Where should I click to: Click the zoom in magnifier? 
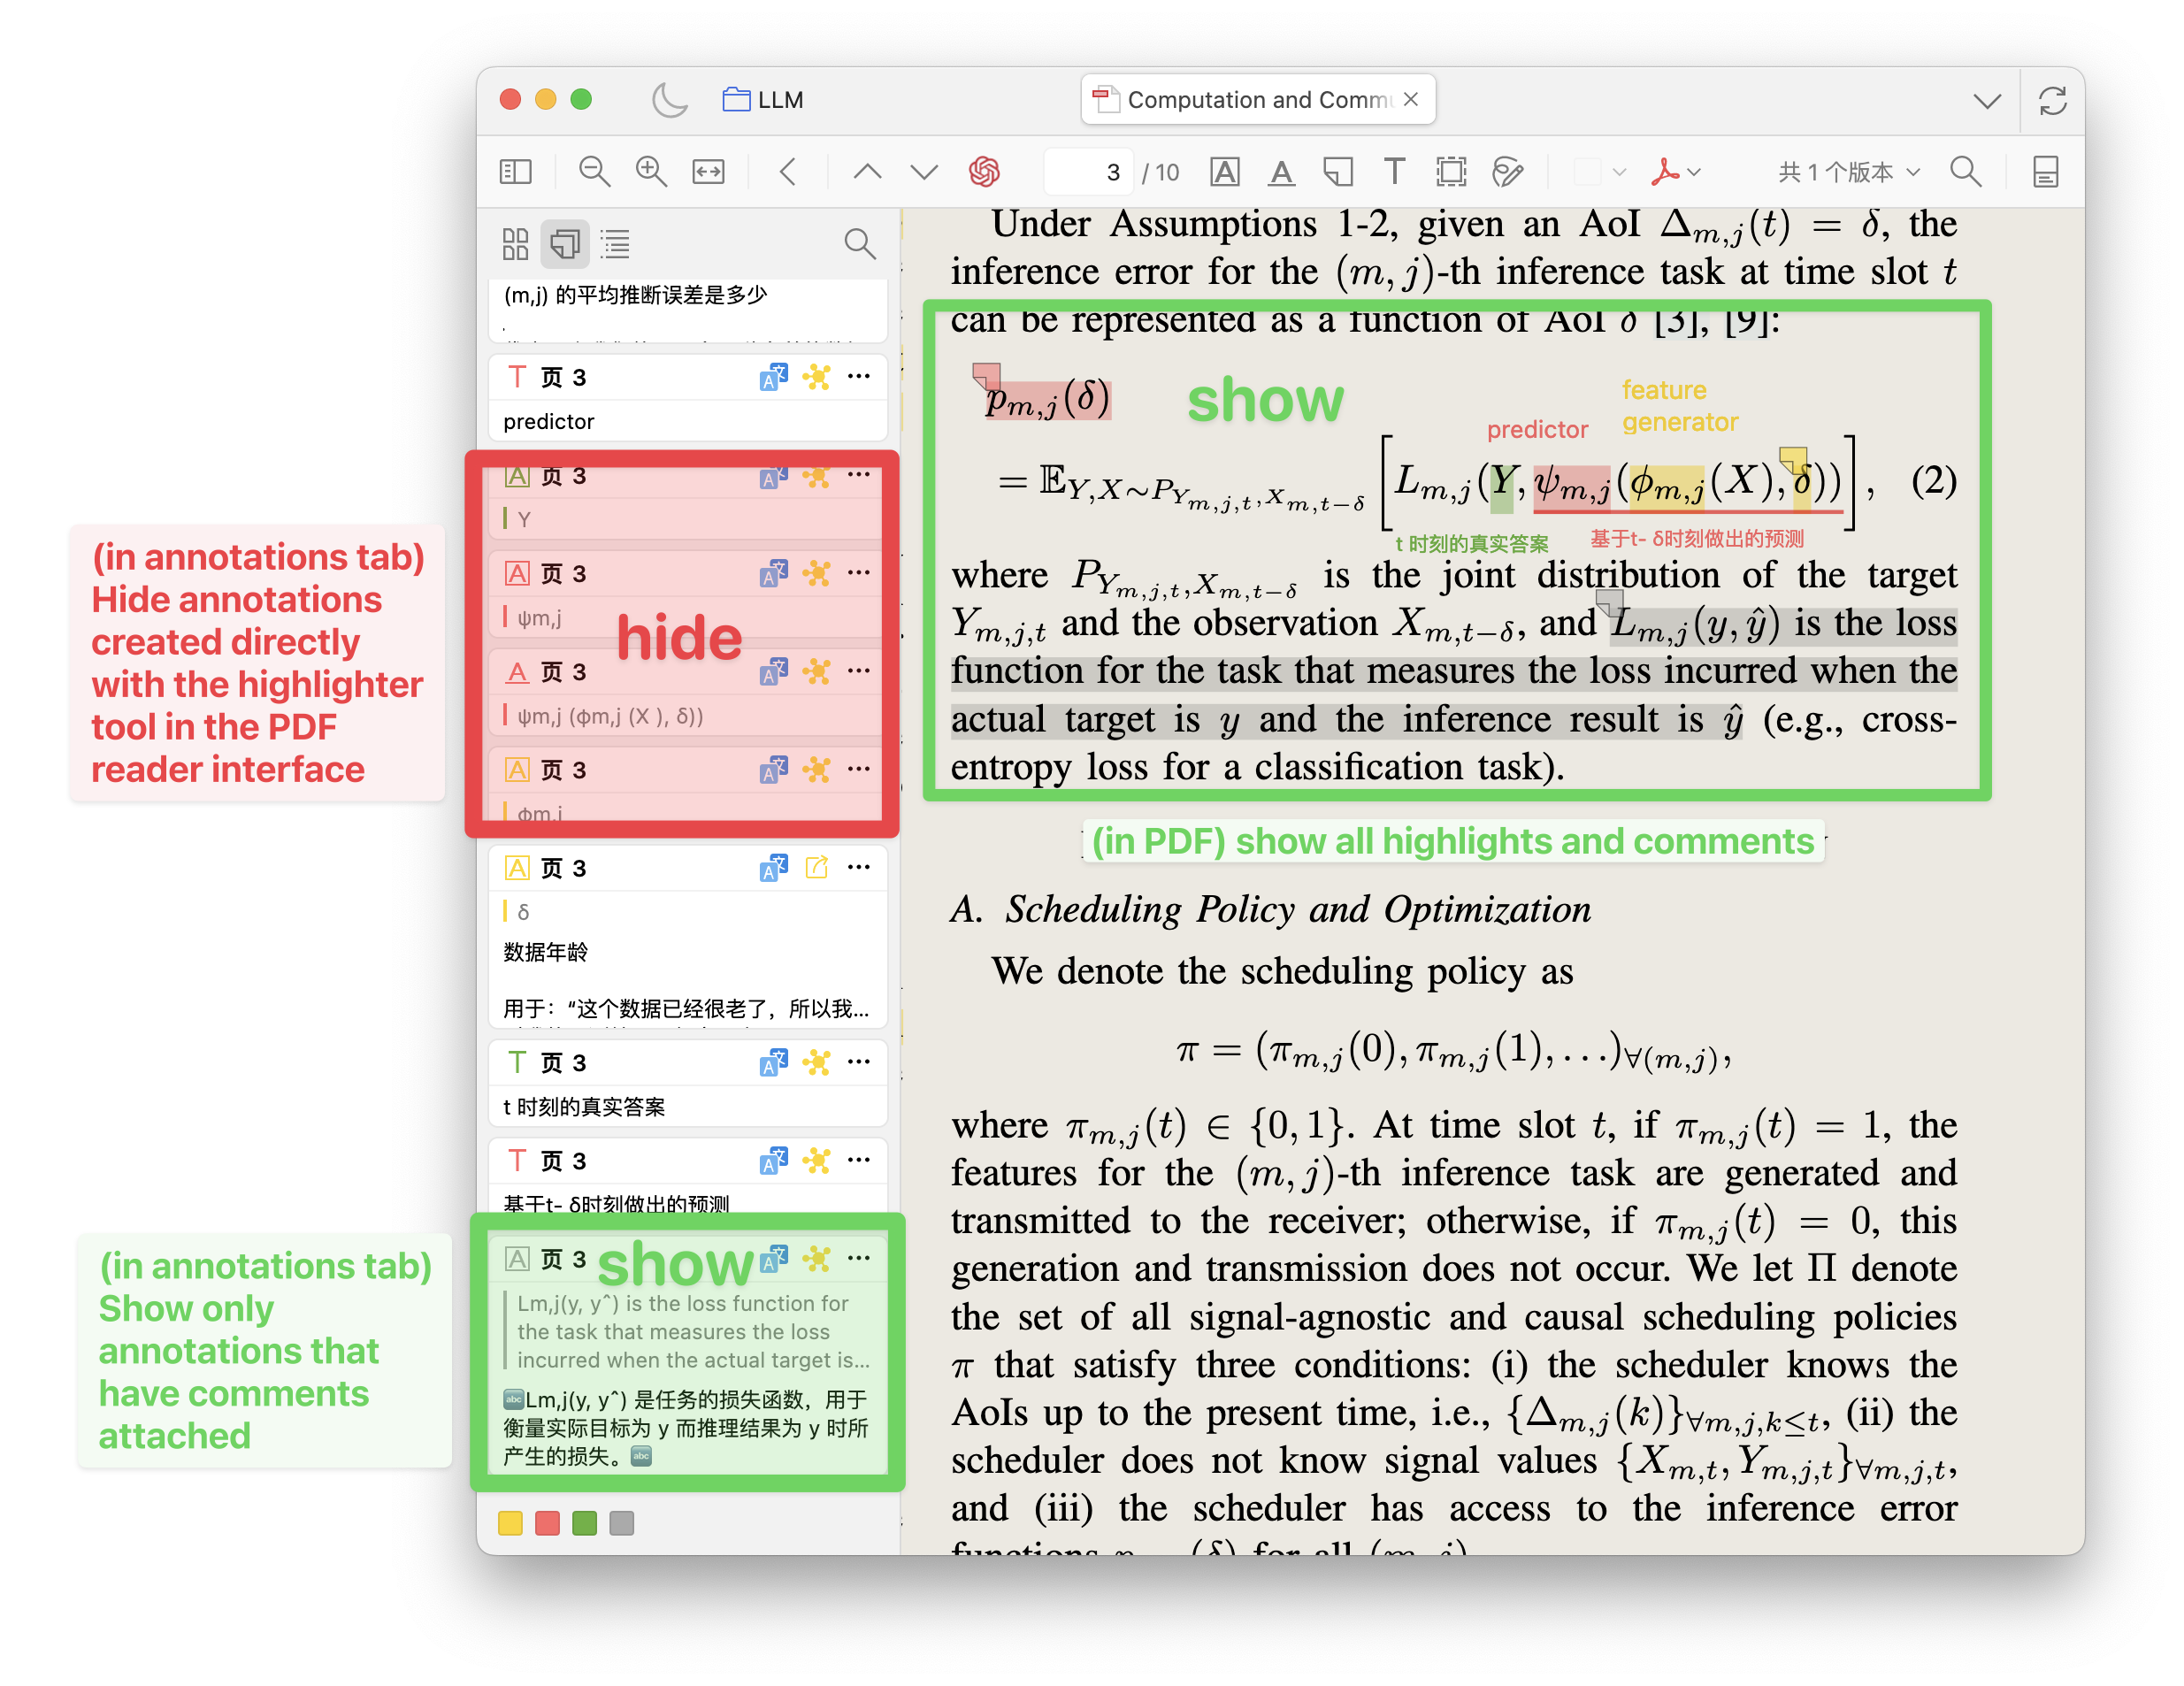coord(651,172)
